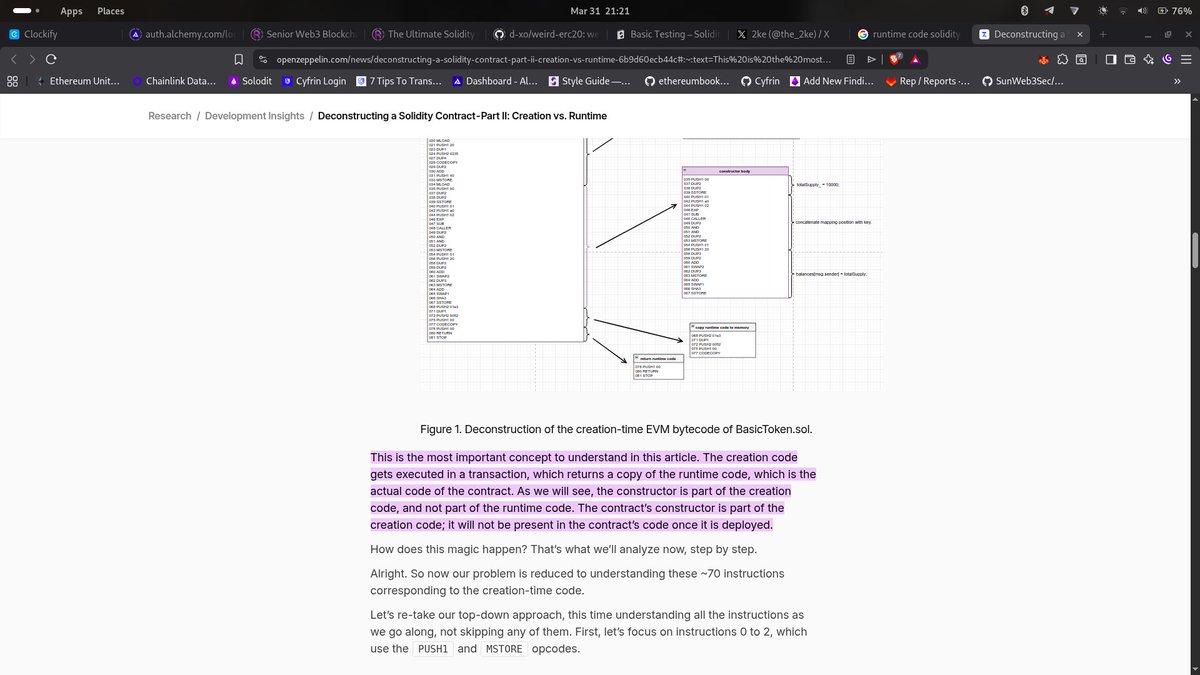Click Development Insights breadcrumb link
This screenshot has height=675, width=1200.
tap(254, 116)
